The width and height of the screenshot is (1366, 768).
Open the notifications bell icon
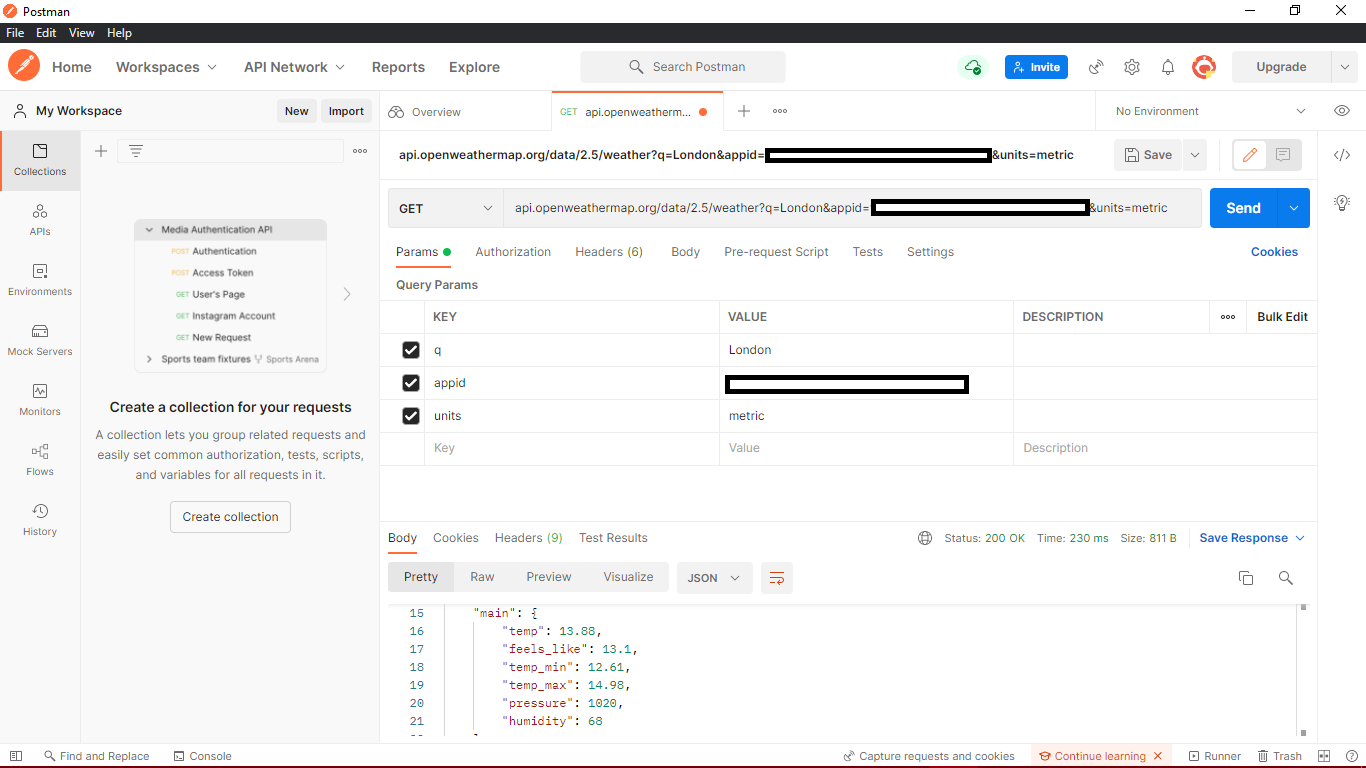click(1168, 67)
